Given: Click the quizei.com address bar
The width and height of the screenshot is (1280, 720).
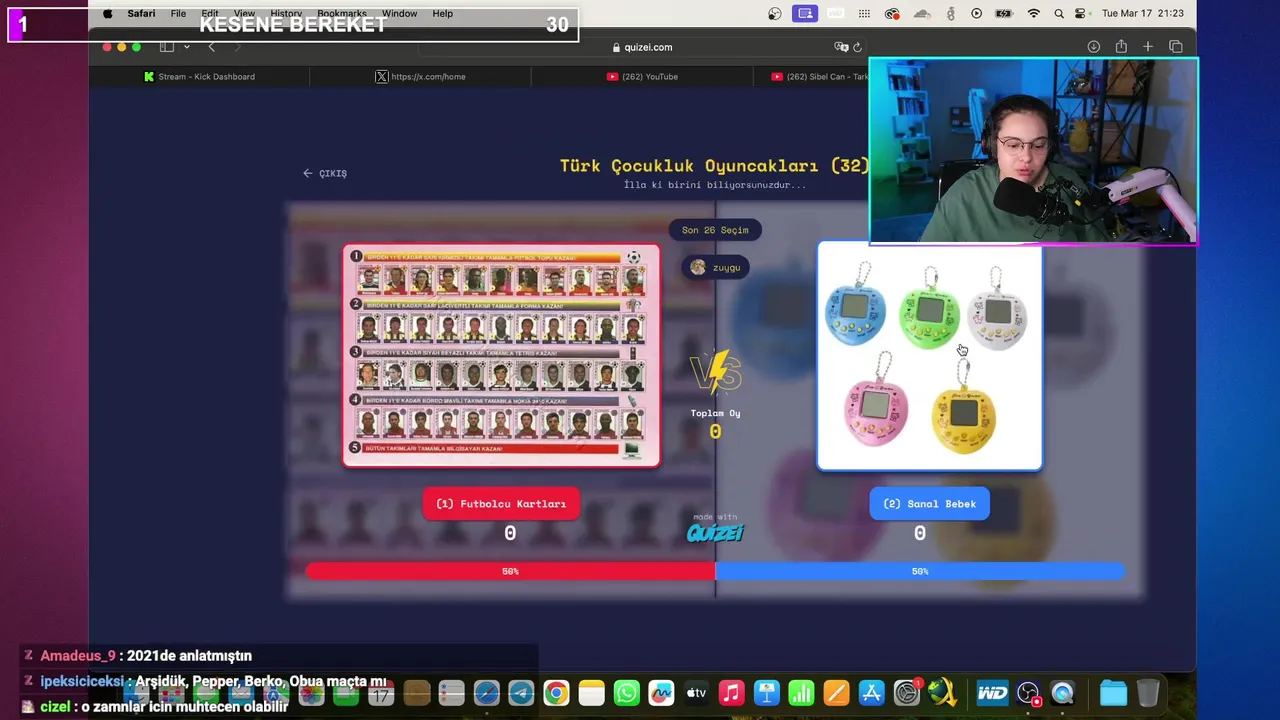Looking at the screenshot, I should click(641, 47).
